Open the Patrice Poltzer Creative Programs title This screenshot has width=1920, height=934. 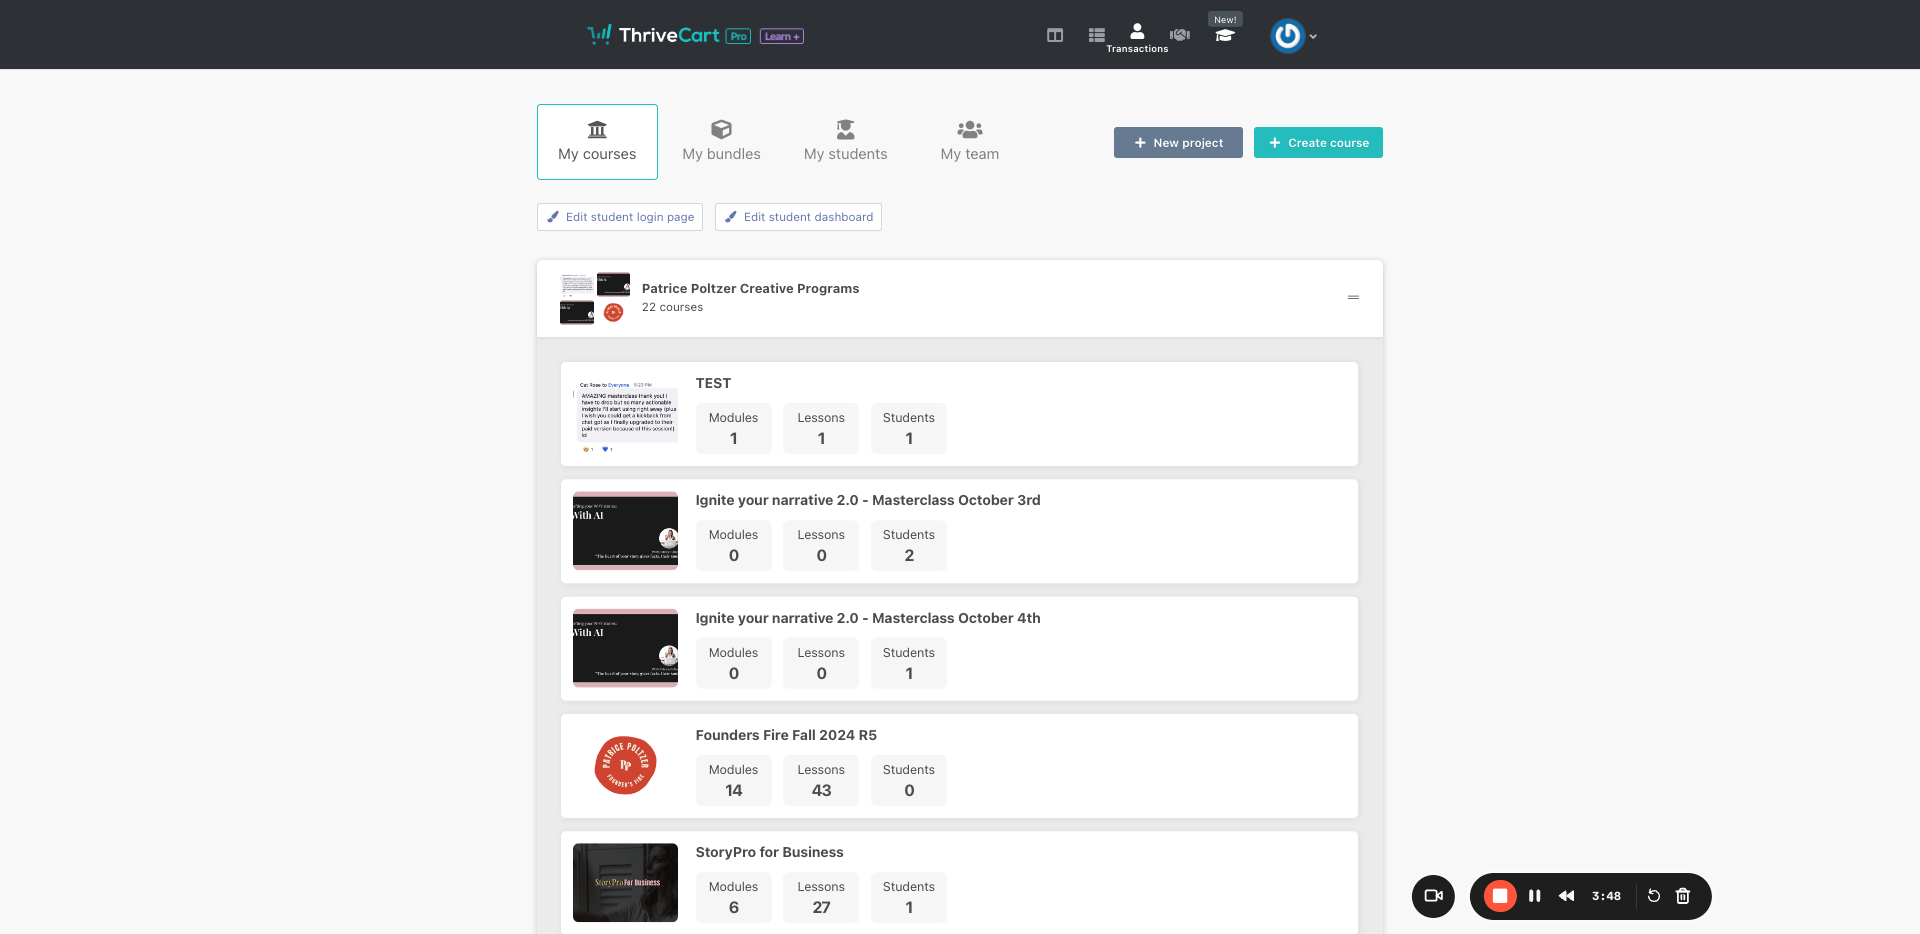(x=750, y=288)
